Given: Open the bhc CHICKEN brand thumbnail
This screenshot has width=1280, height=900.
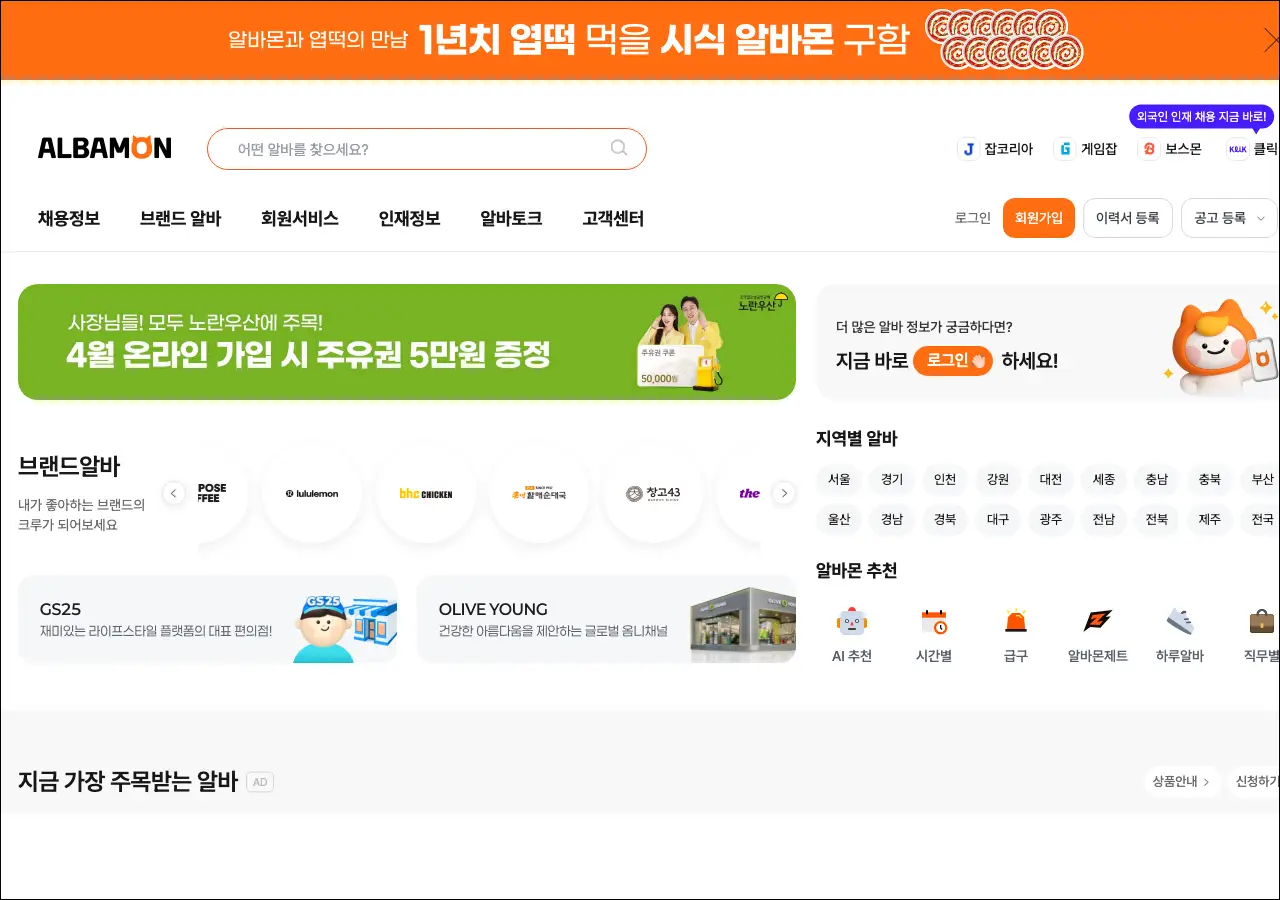Looking at the screenshot, I should click(426, 493).
